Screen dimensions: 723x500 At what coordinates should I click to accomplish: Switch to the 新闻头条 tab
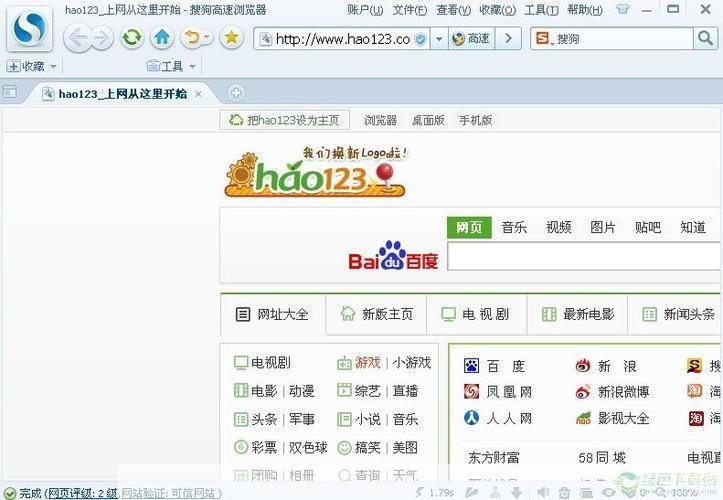(676, 314)
